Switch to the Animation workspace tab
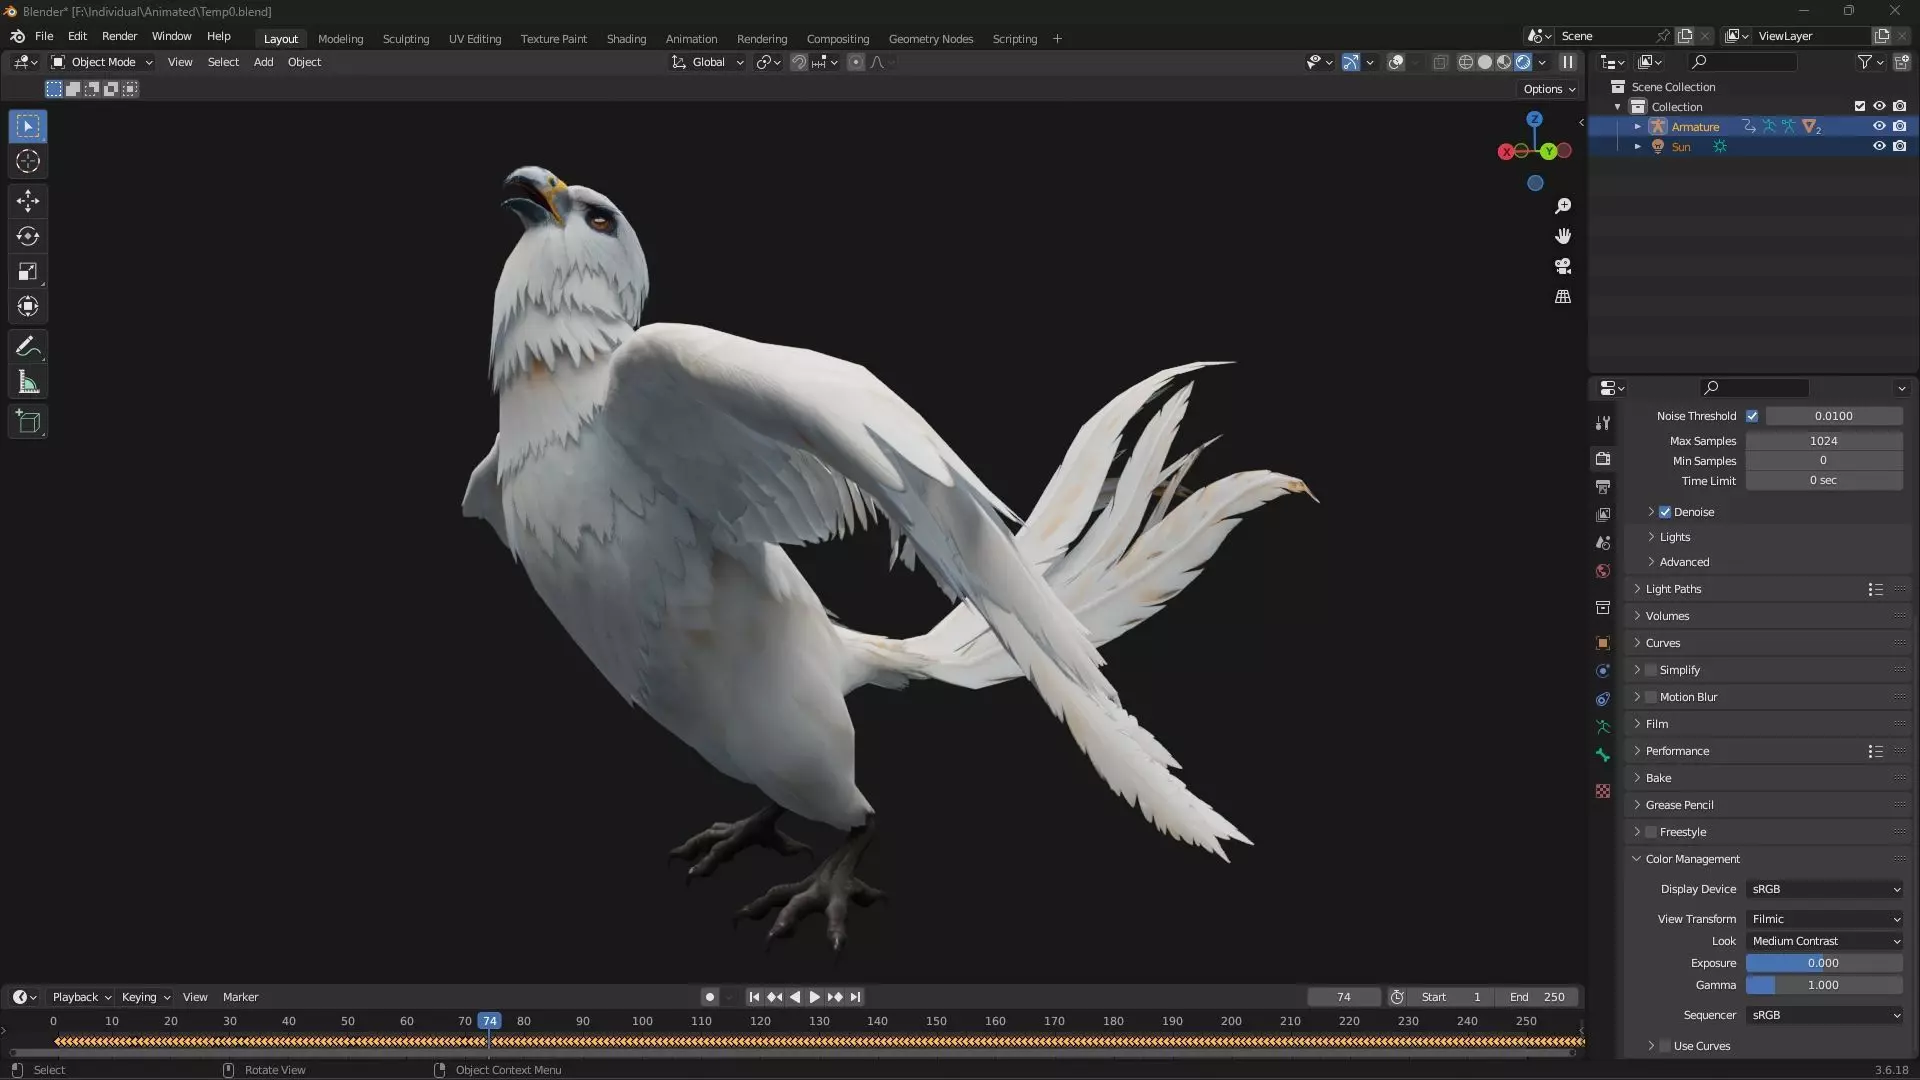 (691, 39)
